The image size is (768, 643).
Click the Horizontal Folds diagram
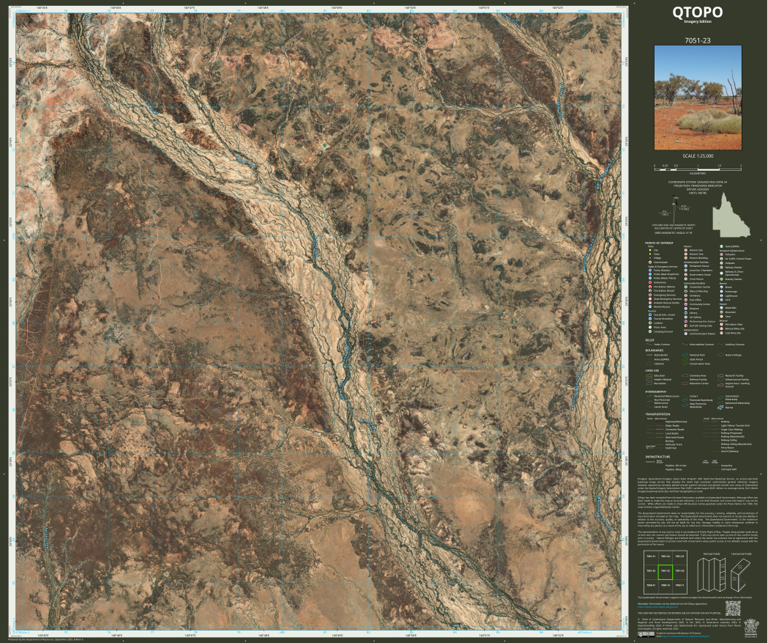tap(740, 575)
